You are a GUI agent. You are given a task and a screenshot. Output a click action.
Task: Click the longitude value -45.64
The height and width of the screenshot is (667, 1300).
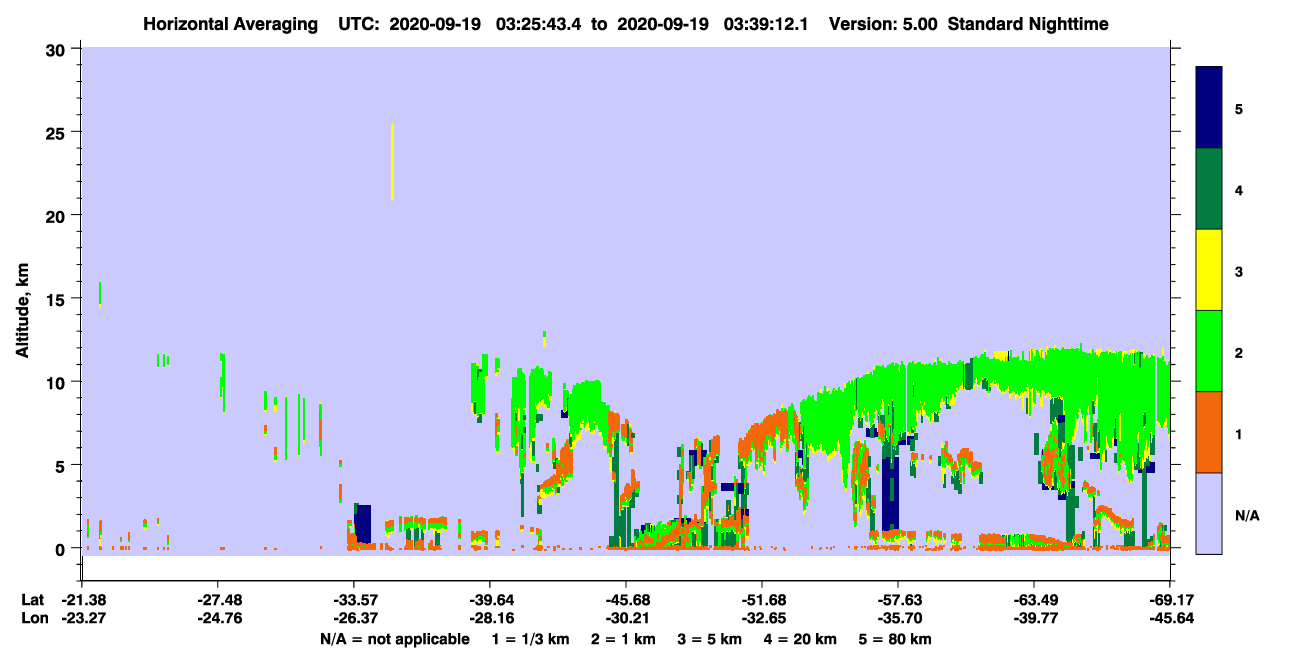[x=1171, y=618]
